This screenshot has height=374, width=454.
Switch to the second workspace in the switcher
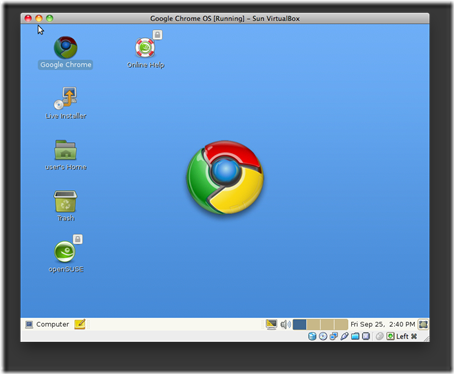(313, 324)
